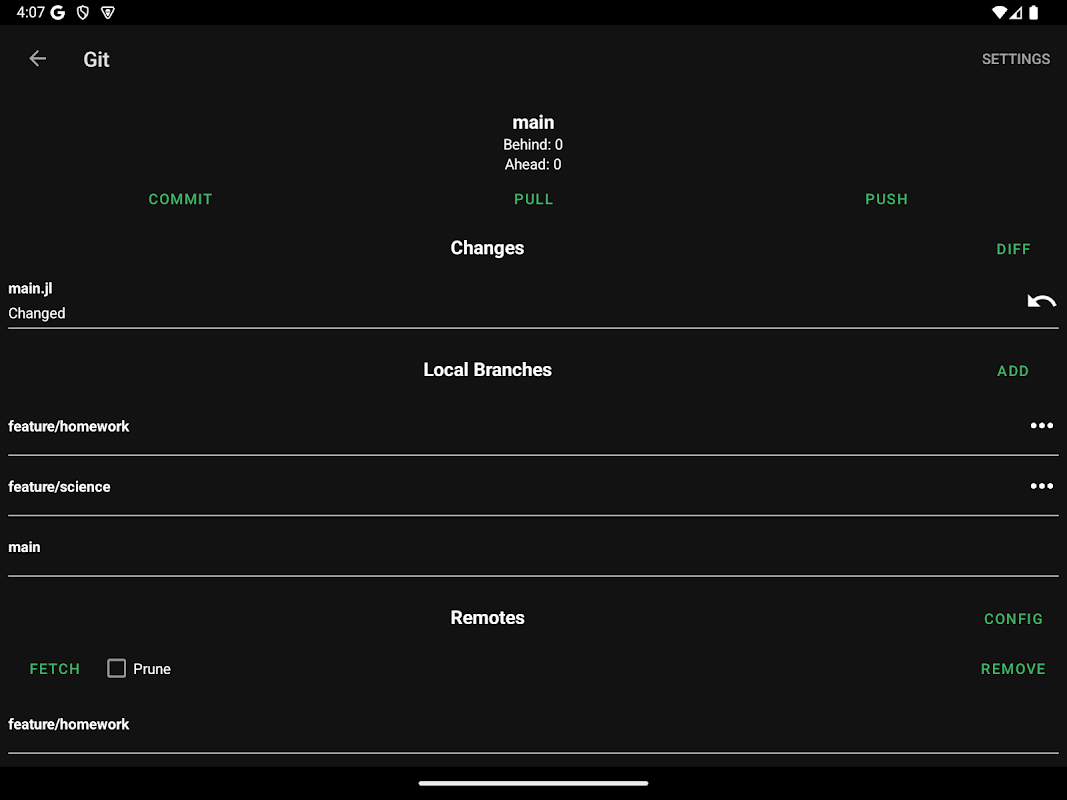Open Git SETTINGS
Viewport: 1067px width, 800px height.
(x=1015, y=59)
